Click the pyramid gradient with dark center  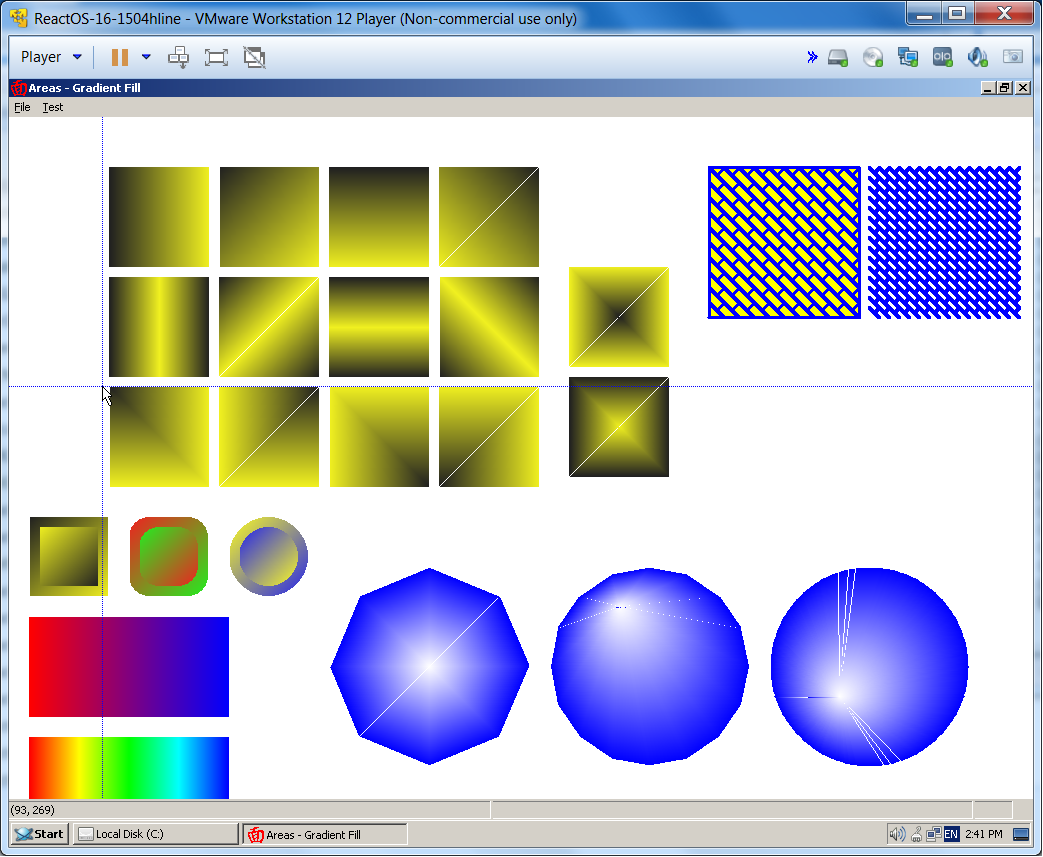tap(619, 317)
